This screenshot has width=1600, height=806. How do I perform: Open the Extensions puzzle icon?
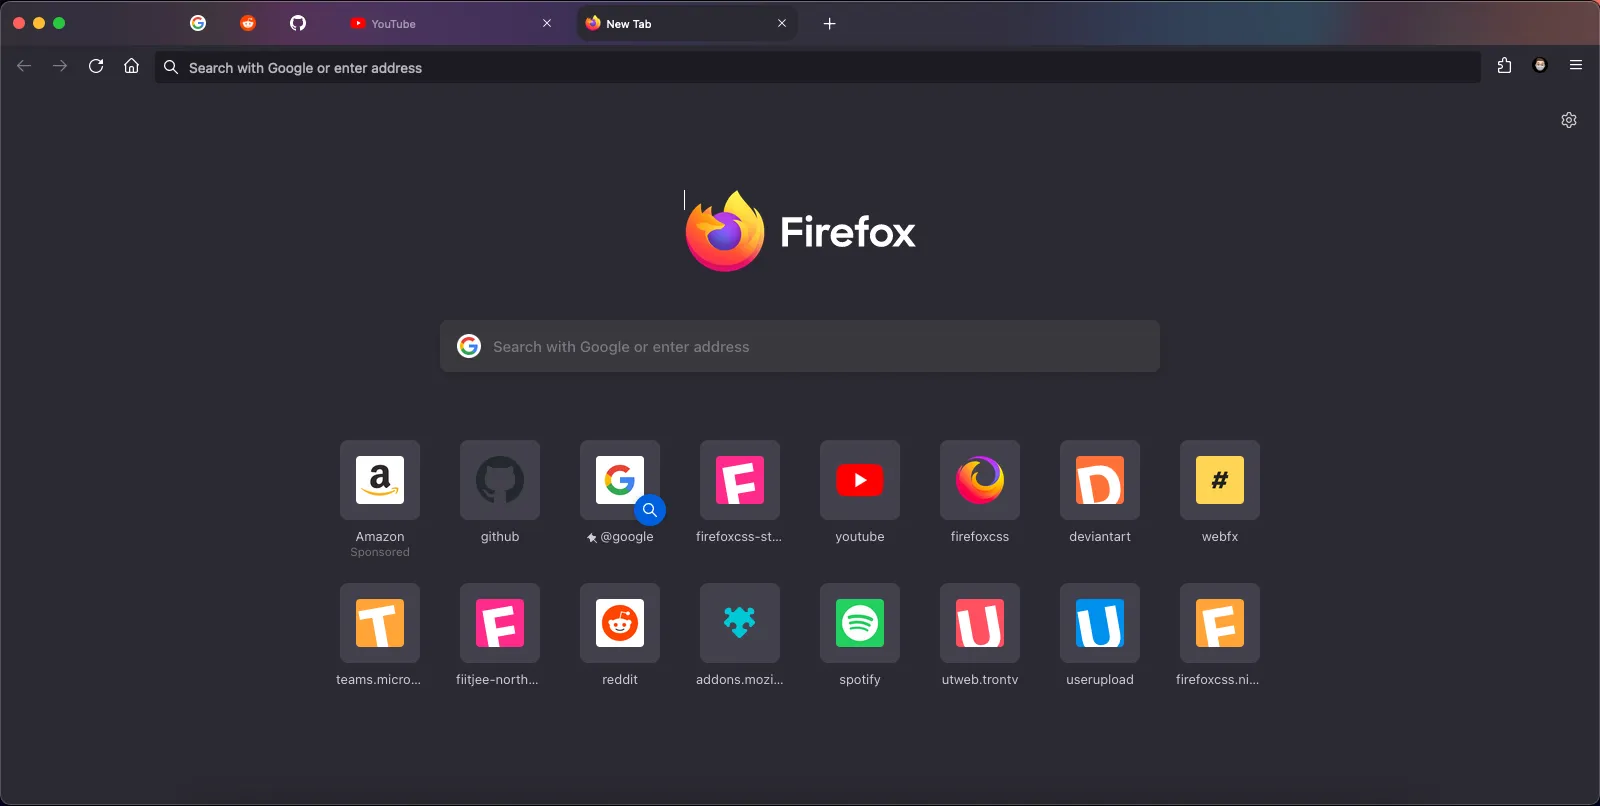[x=1504, y=66]
